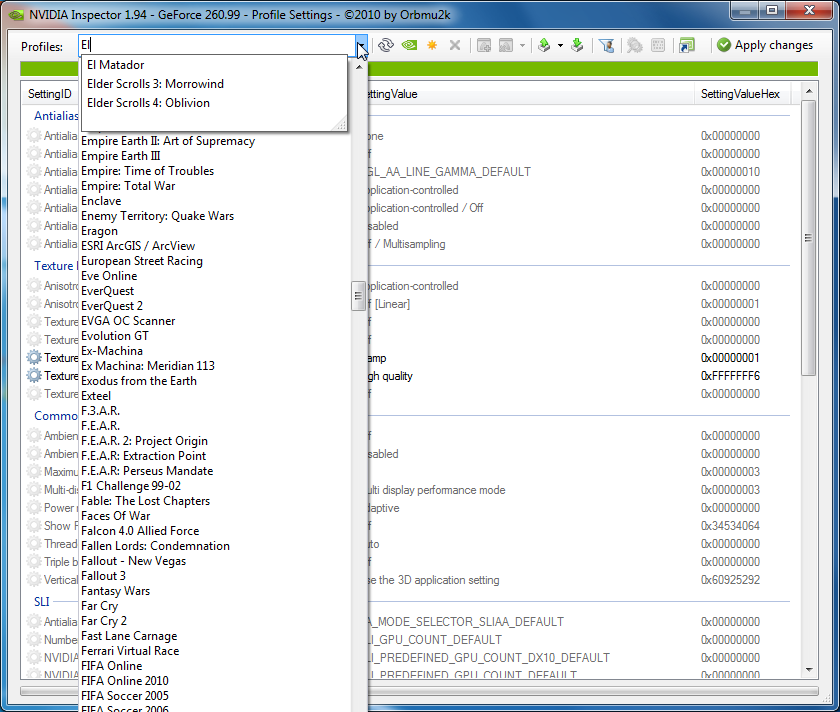
Task: Click export profiles green up-arrow icon
Action: 544,46
